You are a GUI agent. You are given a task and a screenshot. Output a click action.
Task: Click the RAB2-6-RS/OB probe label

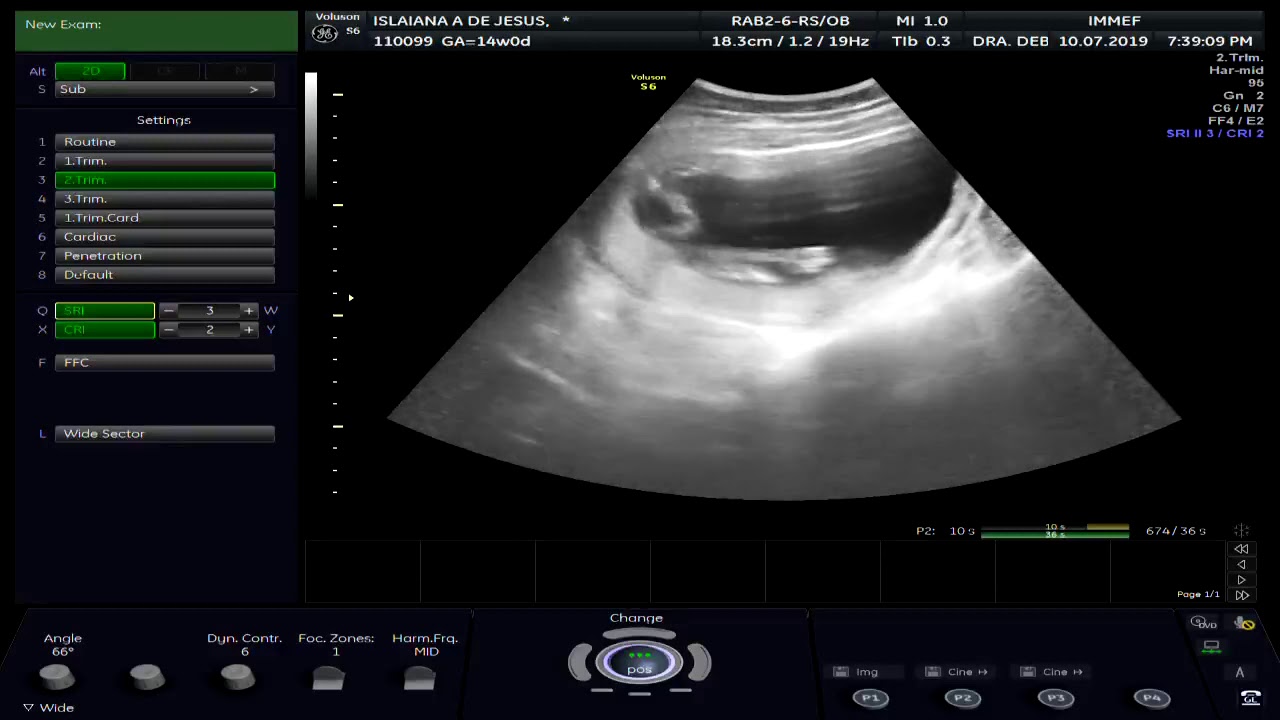[790, 21]
